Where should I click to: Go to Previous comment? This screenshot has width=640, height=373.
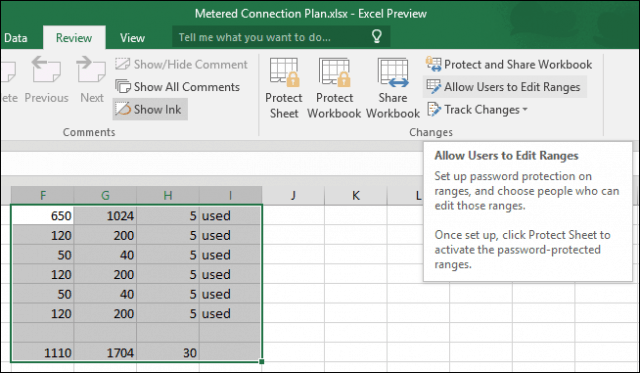point(46,80)
